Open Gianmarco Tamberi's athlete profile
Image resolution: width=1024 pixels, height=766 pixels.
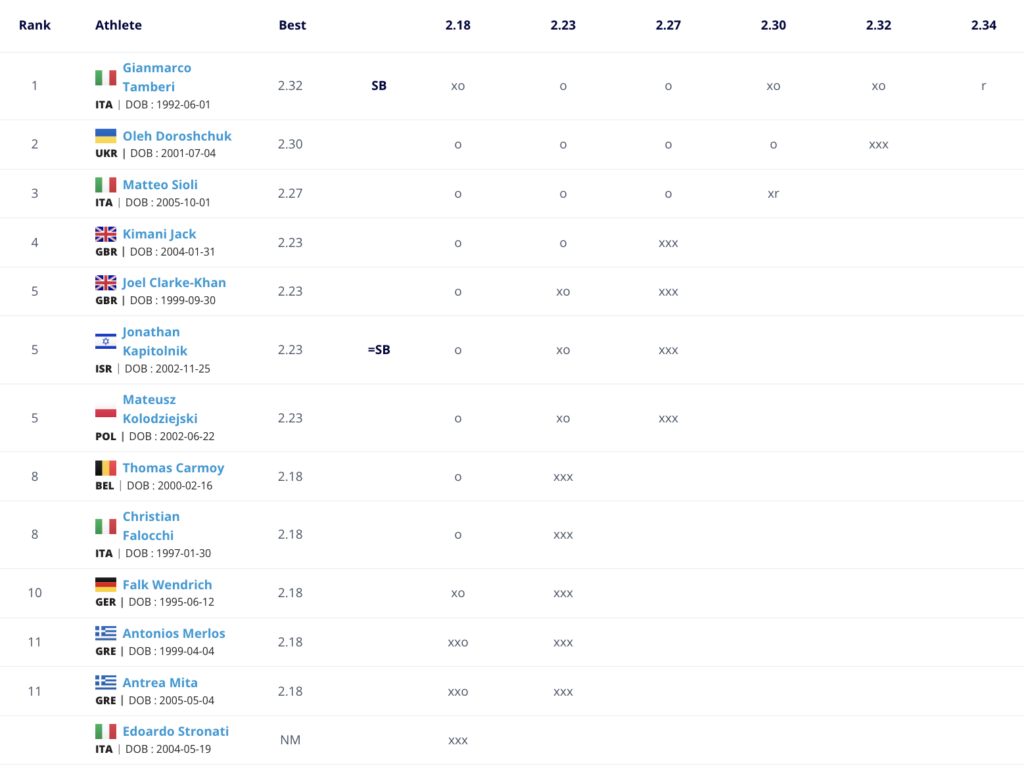click(157, 77)
